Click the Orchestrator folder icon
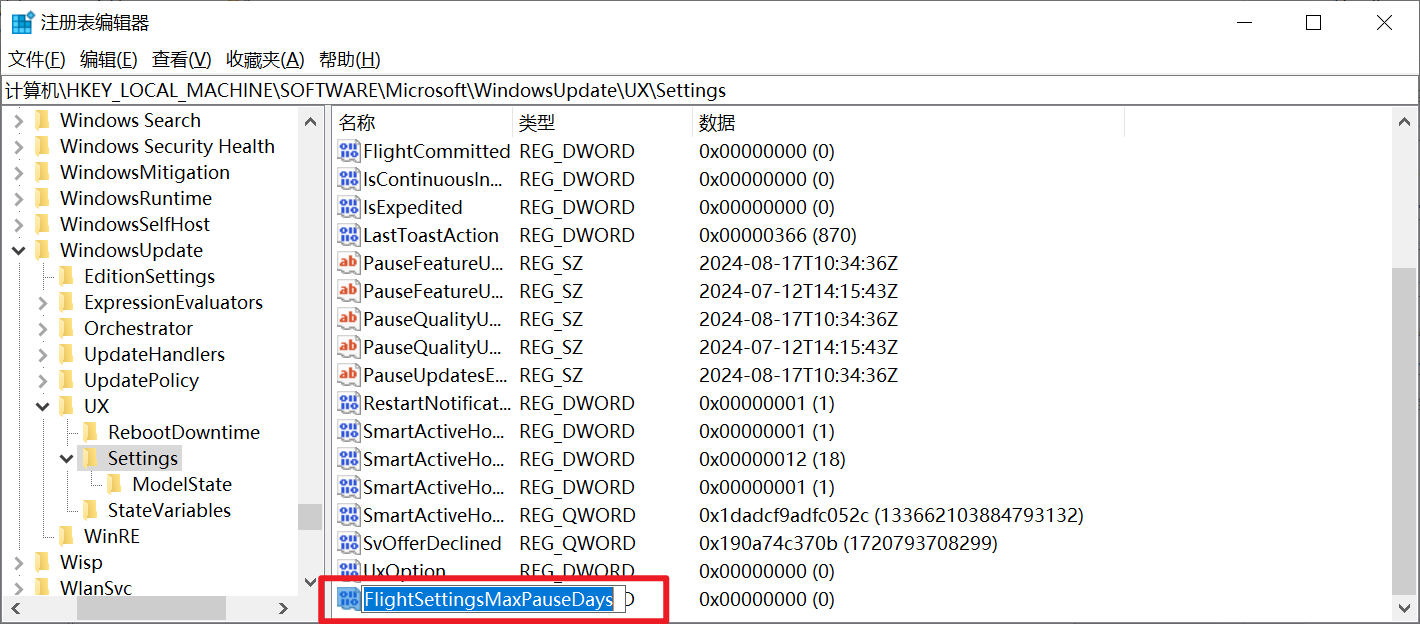Image resolution: width=1420 pixels, height=624 pixels. click(66, 328)
